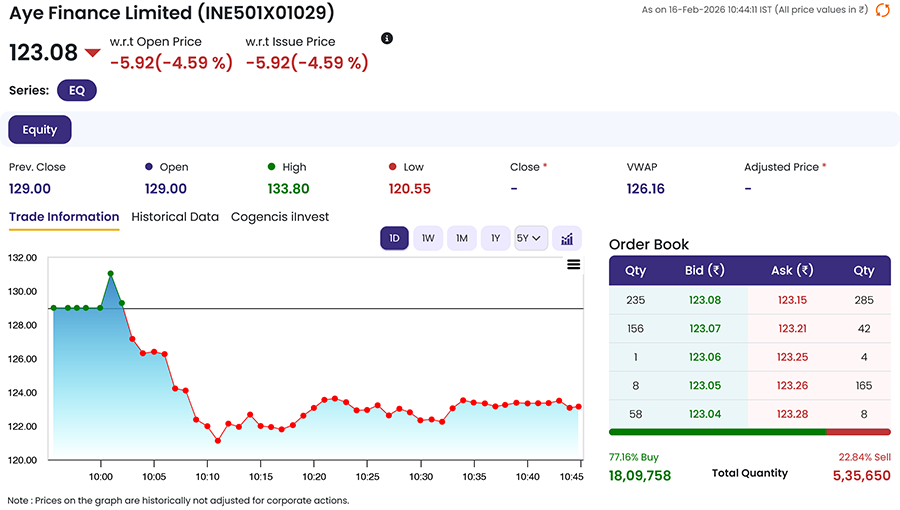900x510 pixels.
Task: Open the Historical Data tab
Action: 175,217
